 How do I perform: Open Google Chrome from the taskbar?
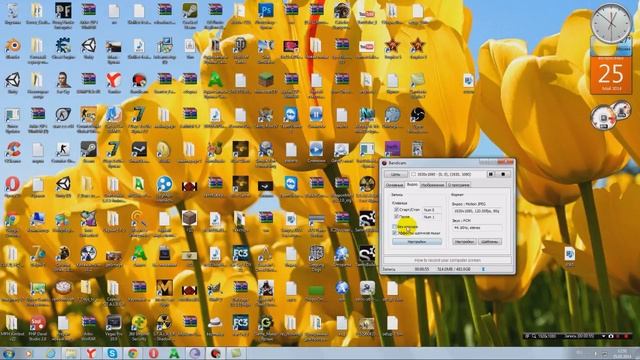click(x=133, y=353)
